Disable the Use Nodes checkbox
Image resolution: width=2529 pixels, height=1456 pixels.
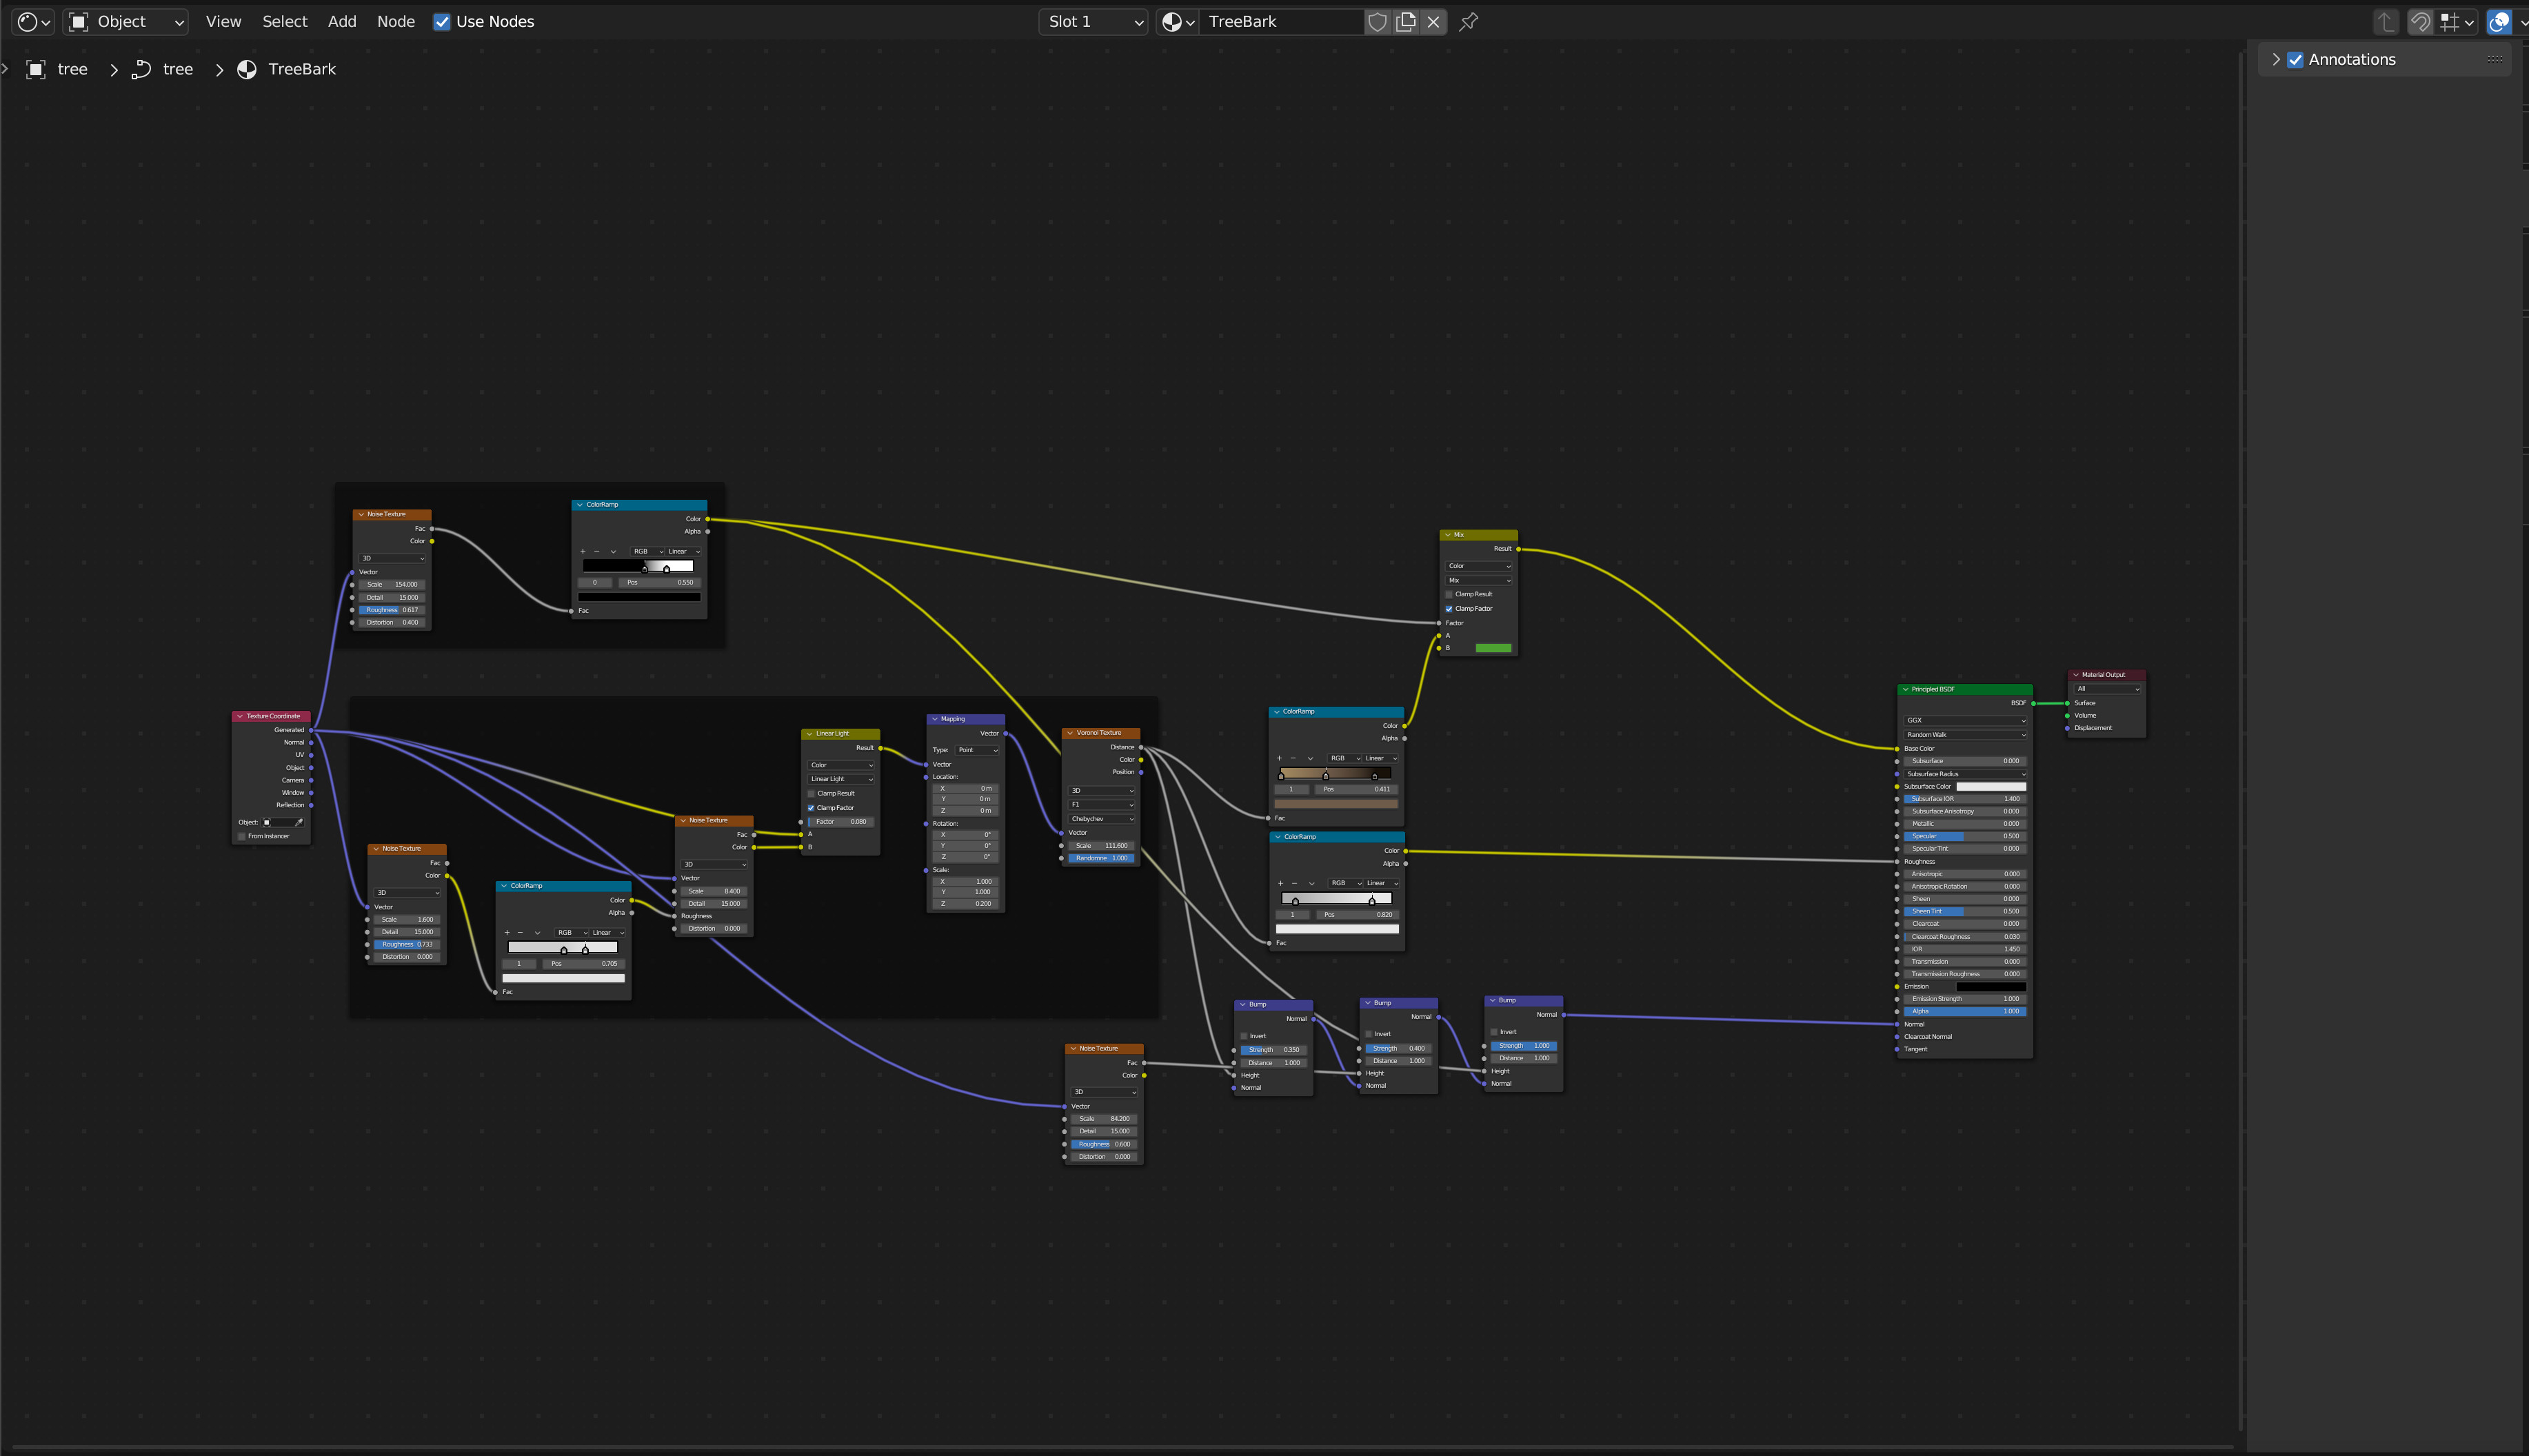pyautogui.click(x=441, y=22)
